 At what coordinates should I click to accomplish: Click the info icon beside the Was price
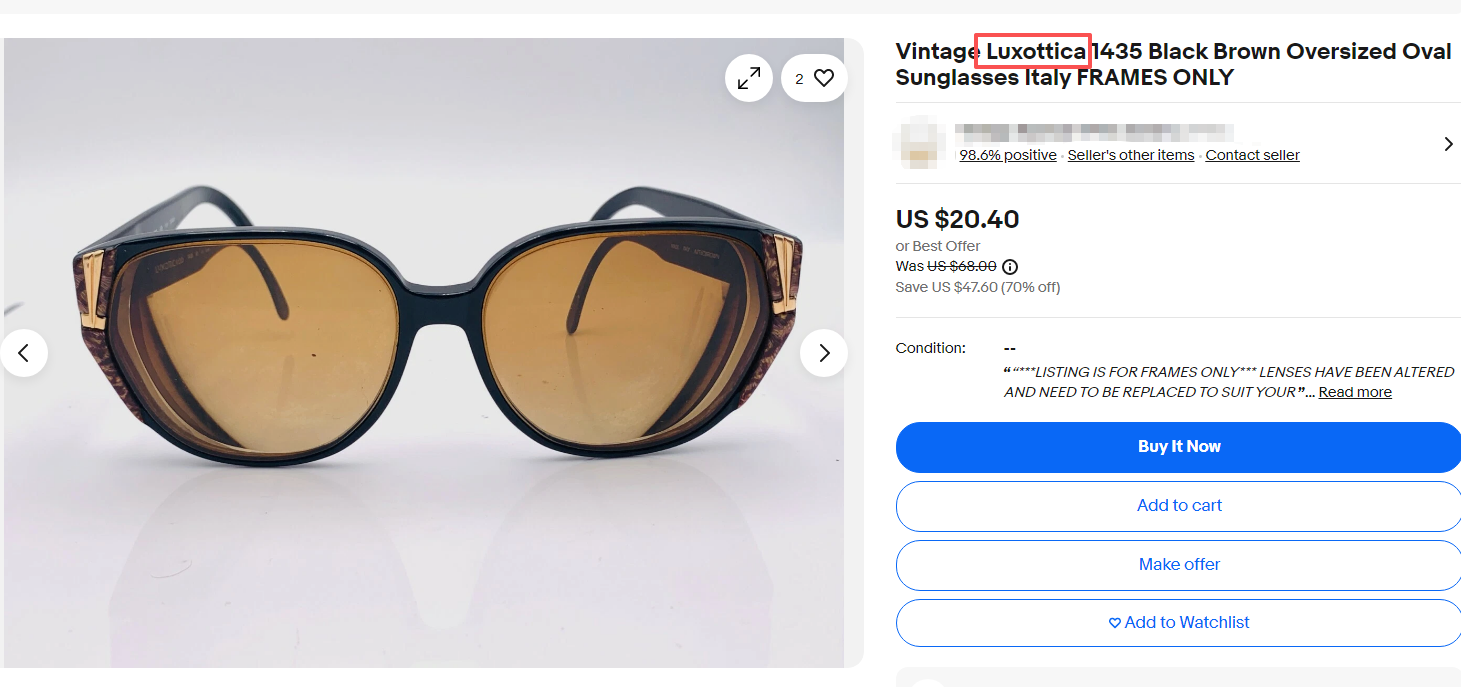coord(1010,267)
